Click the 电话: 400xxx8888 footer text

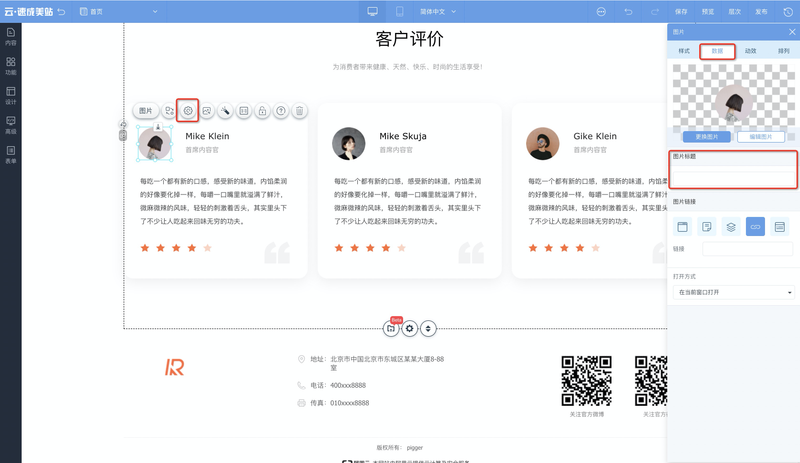point(338,385)
